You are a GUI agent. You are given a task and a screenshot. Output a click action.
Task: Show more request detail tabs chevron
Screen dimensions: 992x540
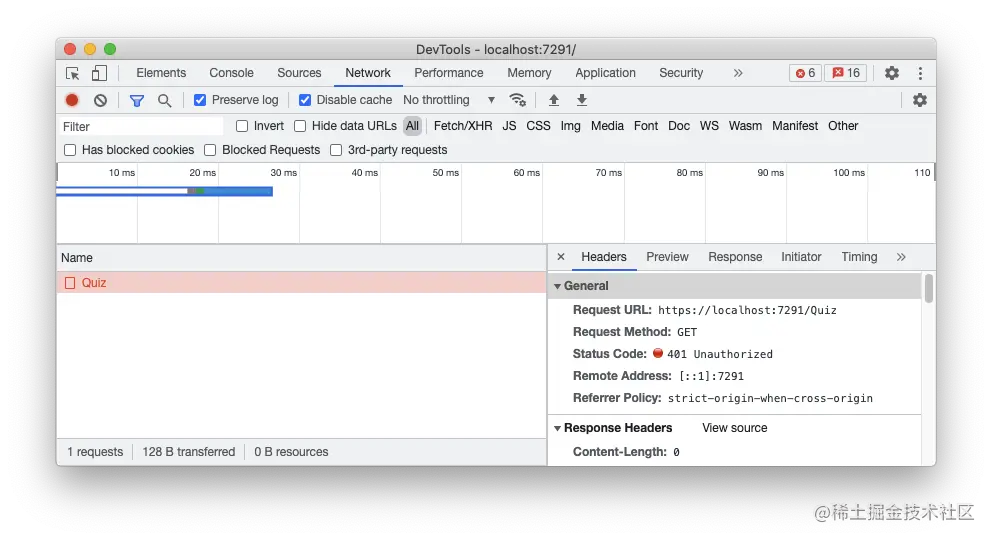[901, 257]
